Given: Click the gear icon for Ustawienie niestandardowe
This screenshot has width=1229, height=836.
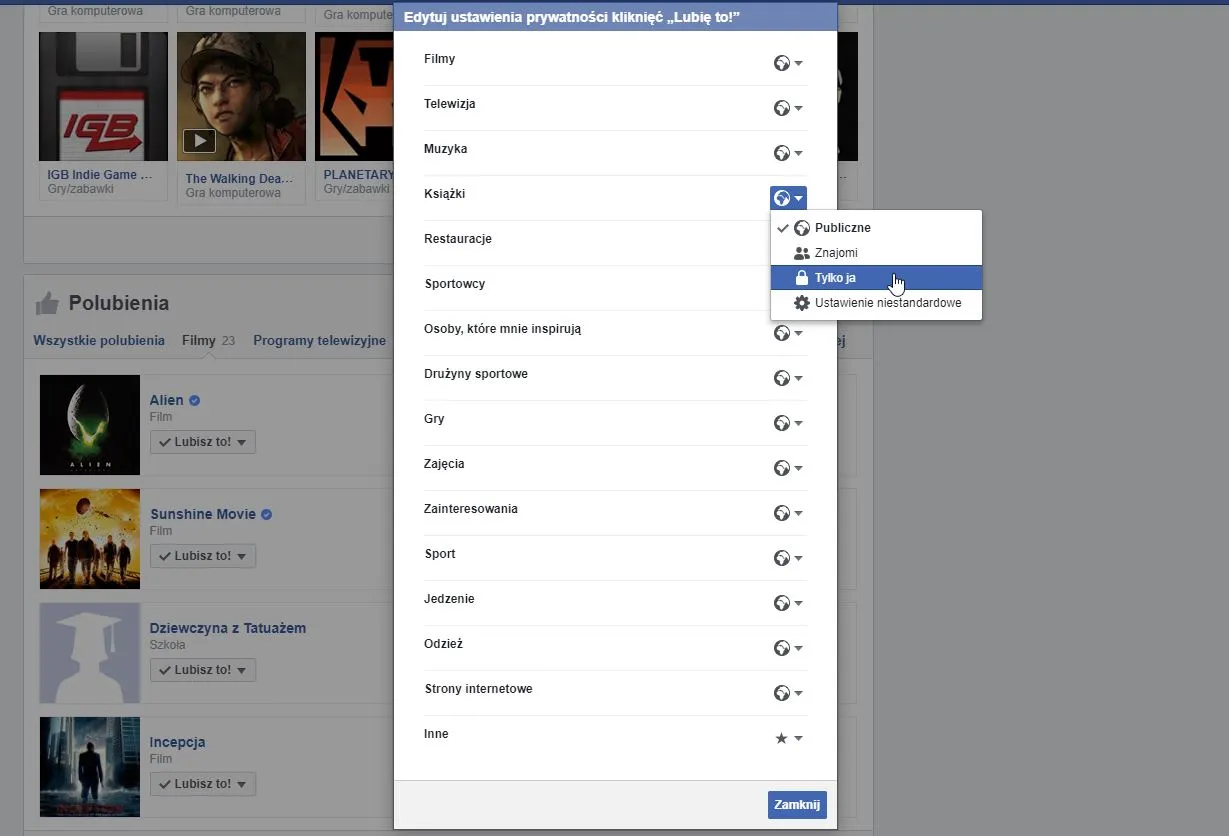Looking at the screenshot, I should [800, 302].
